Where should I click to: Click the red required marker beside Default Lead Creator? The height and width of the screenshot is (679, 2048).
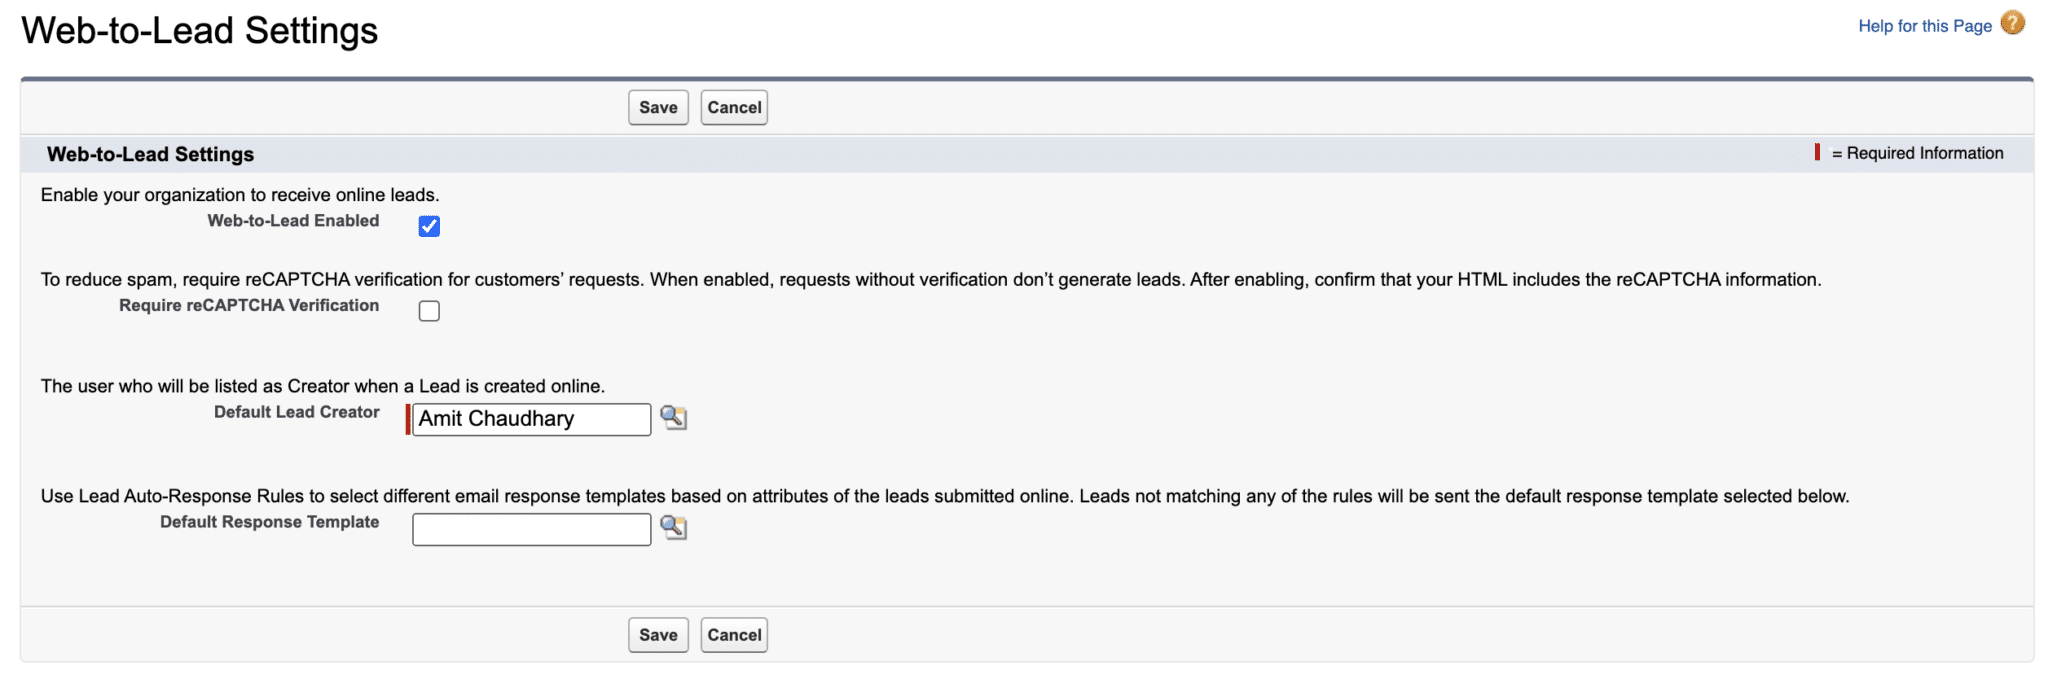click(x=409, y=418)
